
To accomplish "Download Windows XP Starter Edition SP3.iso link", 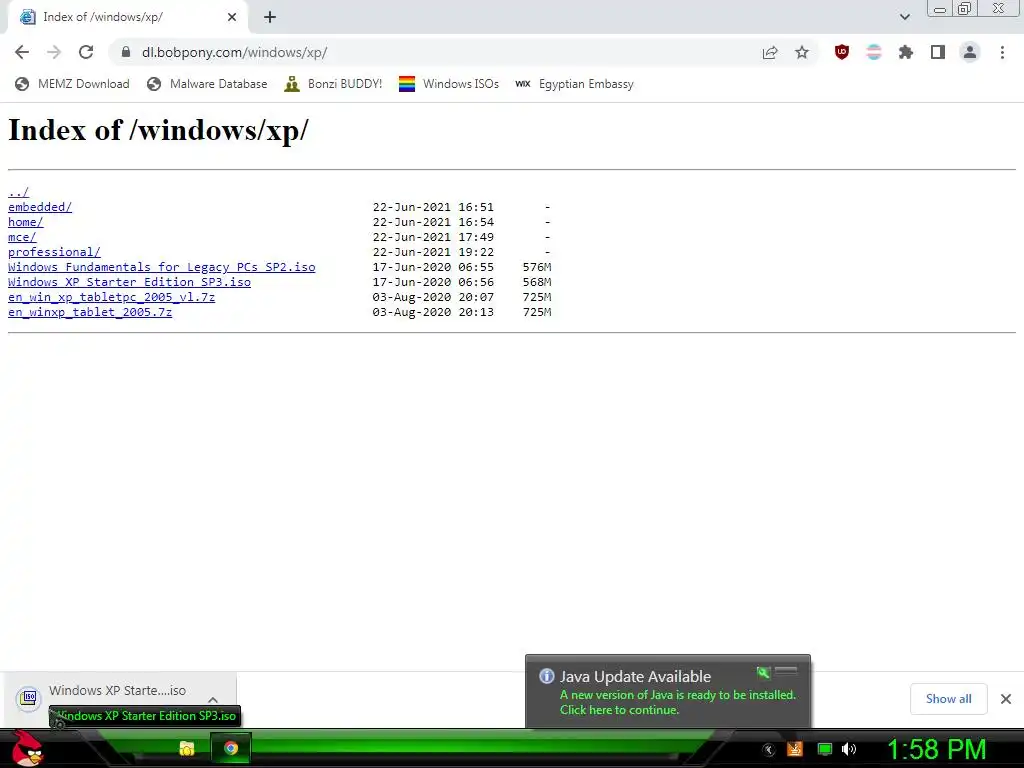I will tap(129, 282).
